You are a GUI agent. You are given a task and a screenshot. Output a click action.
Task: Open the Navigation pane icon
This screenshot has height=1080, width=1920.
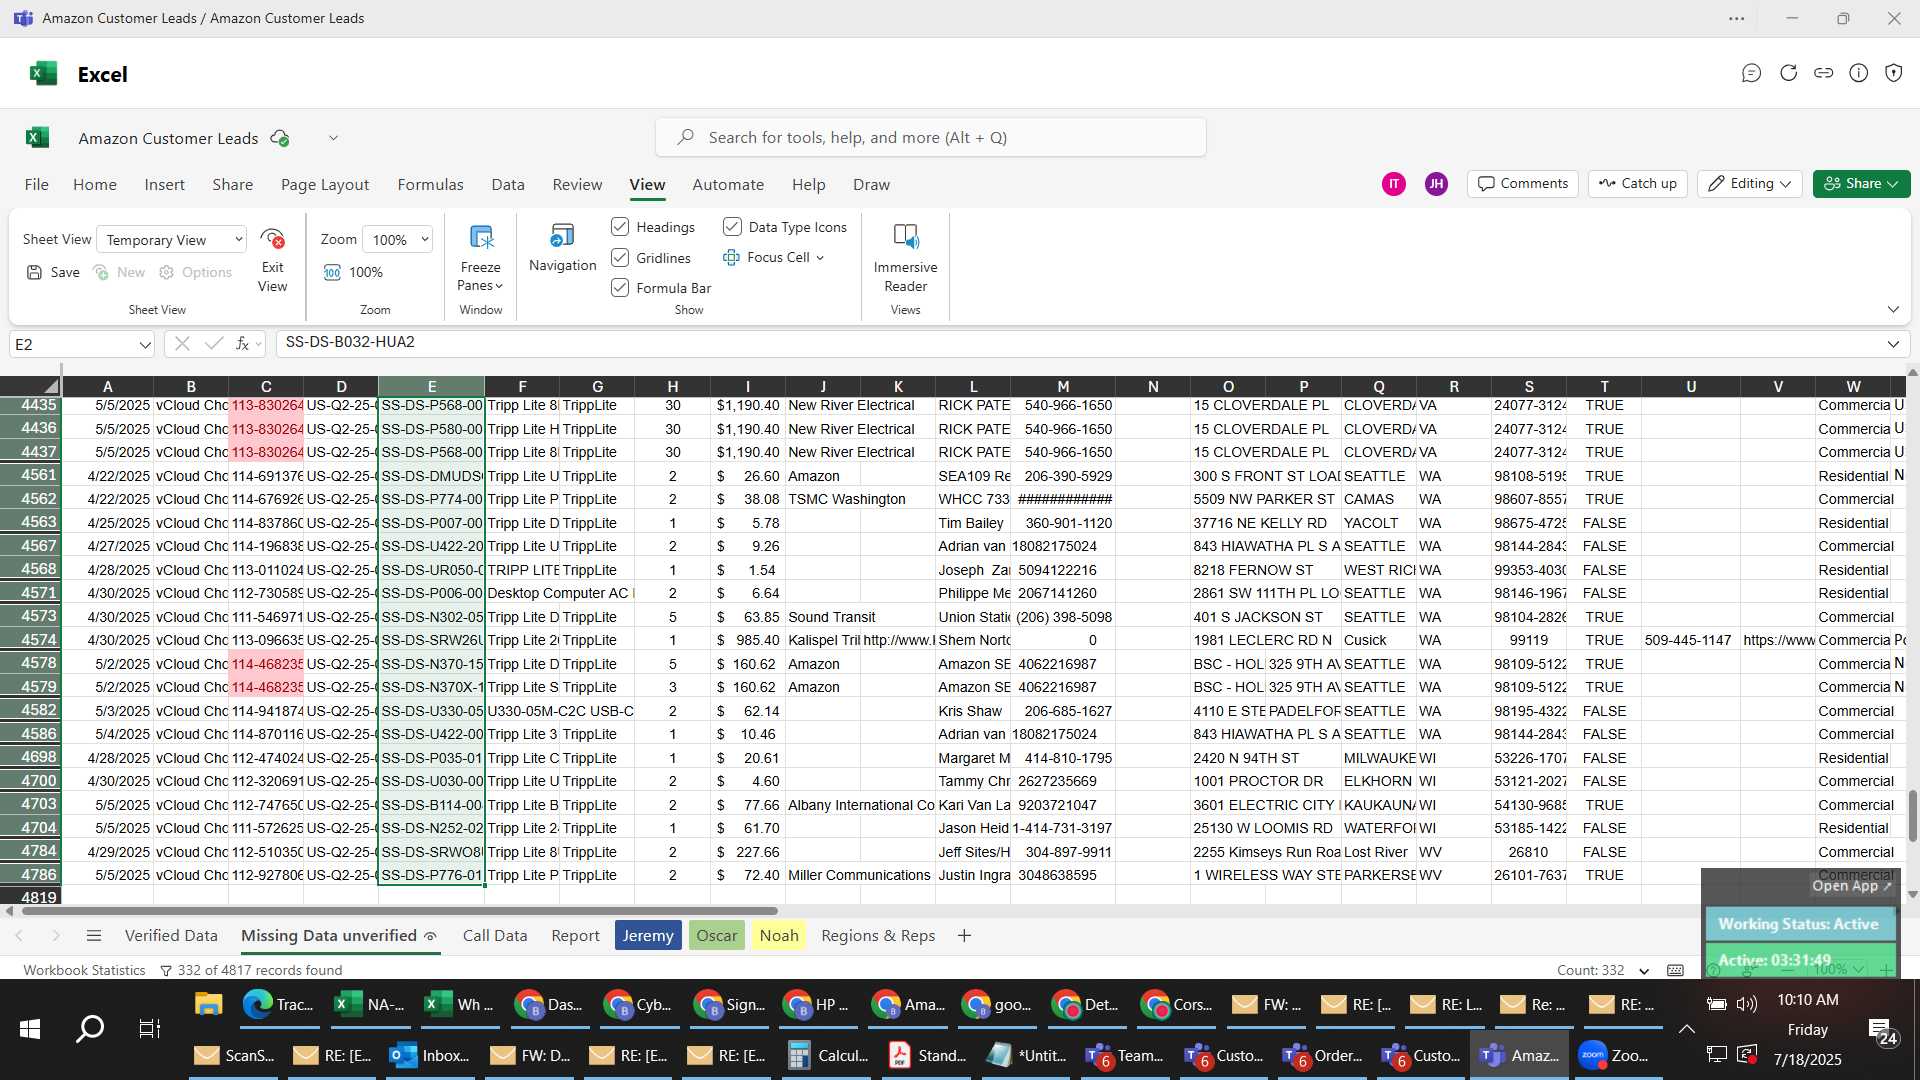[562, 236]
